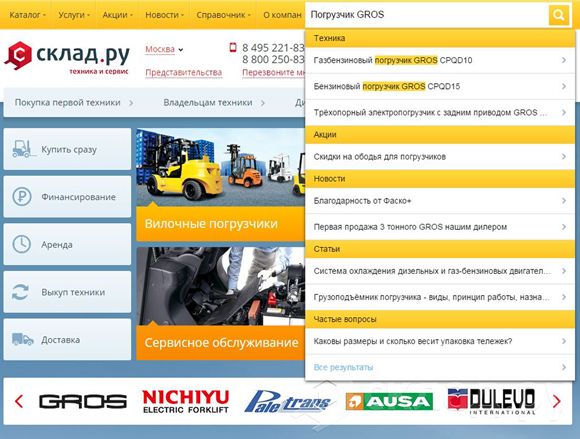
Task: Open the GROS brand logo
Action: [83, 402]
